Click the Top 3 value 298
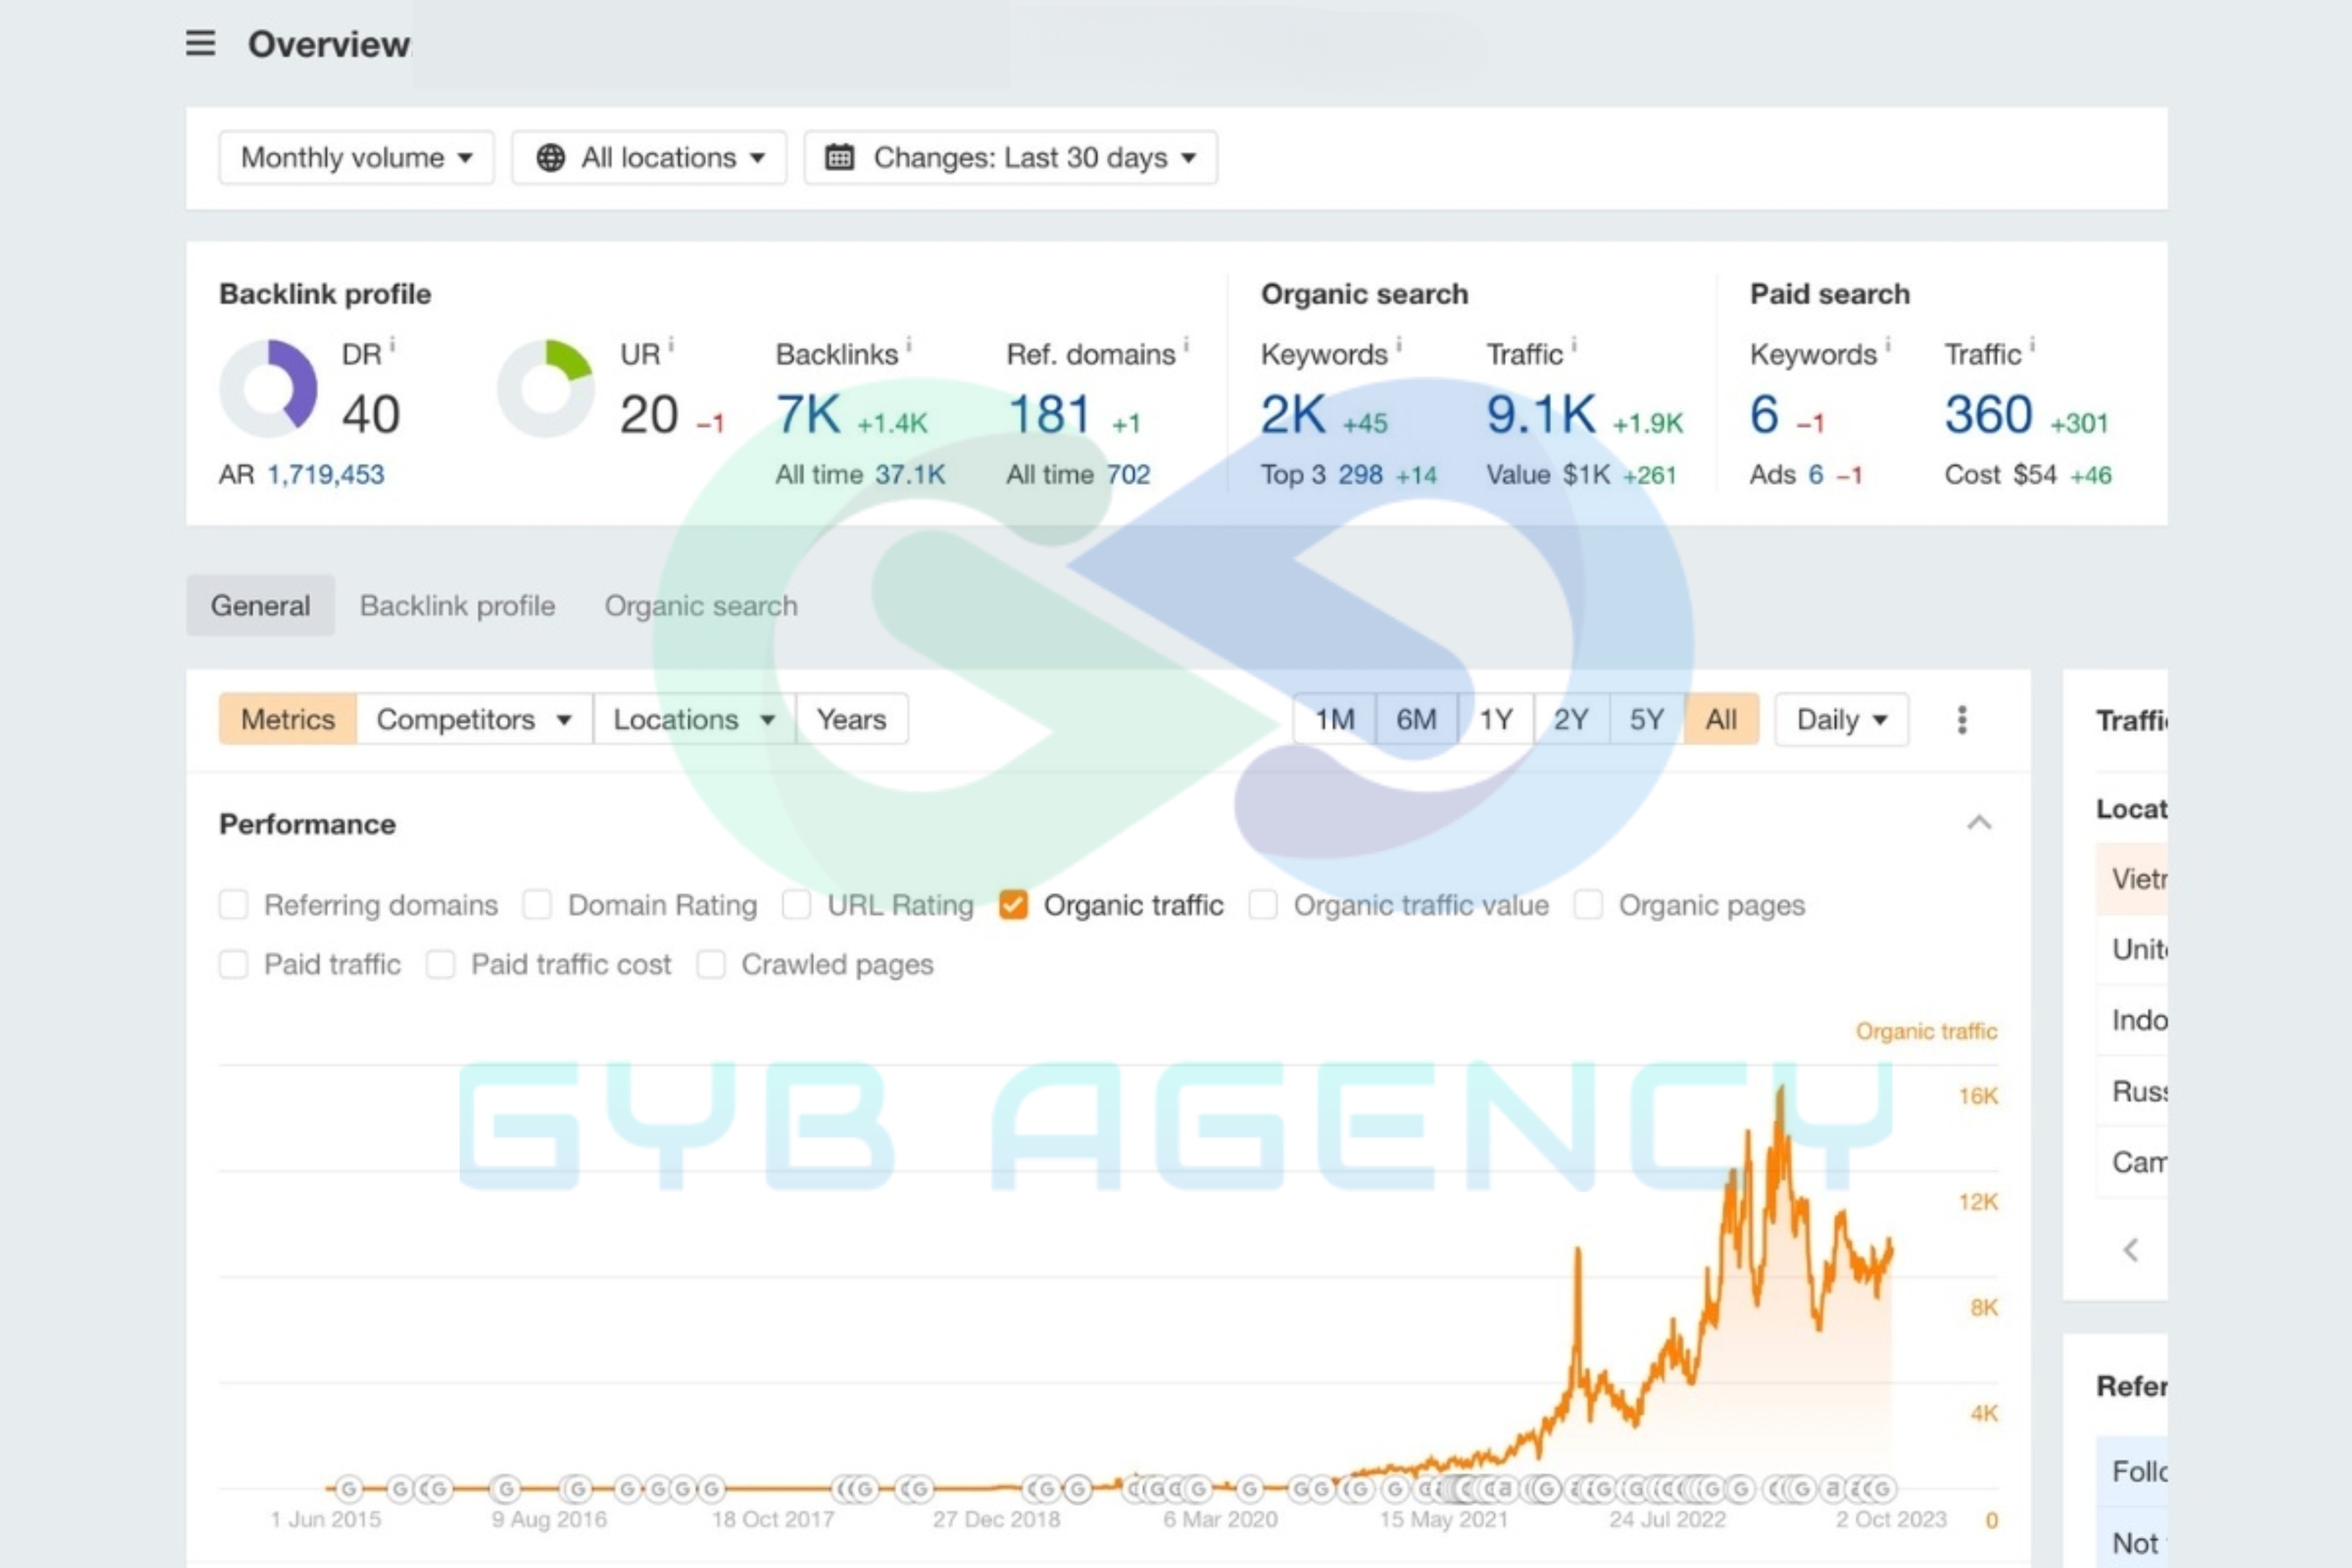This screenshot has height=1568, width=2352. coord(1360,474)
